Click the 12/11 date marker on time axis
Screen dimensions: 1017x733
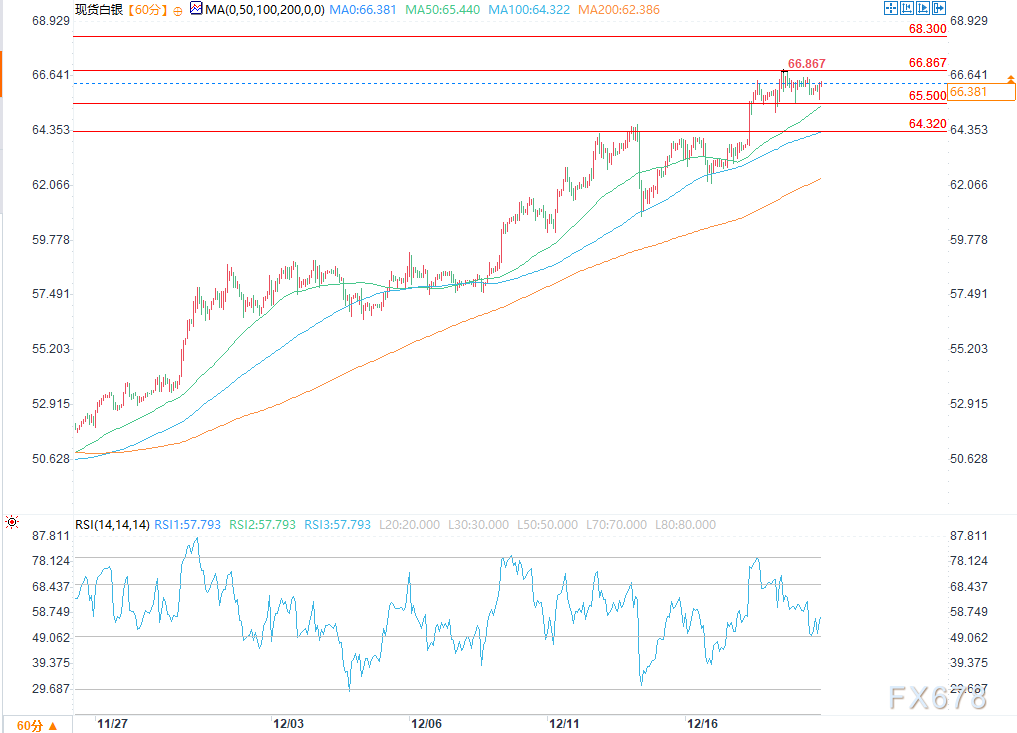pos(565,722)
